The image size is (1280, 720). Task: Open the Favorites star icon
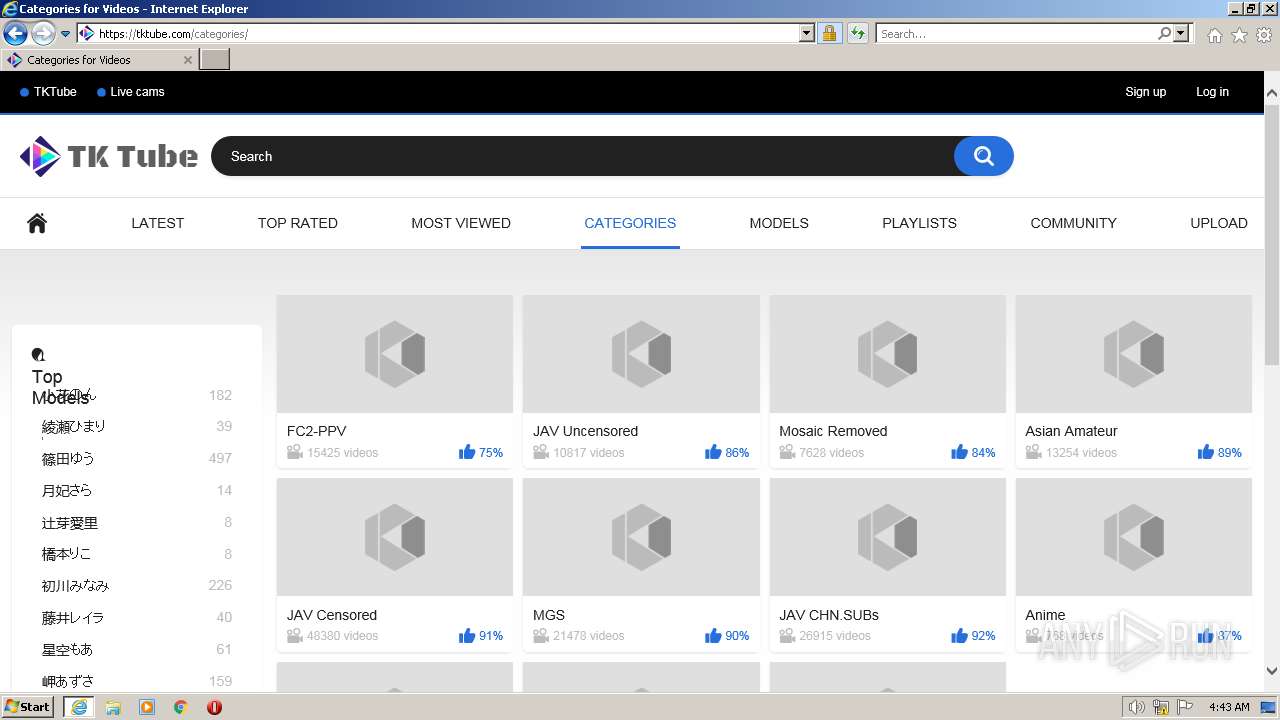1239,35
